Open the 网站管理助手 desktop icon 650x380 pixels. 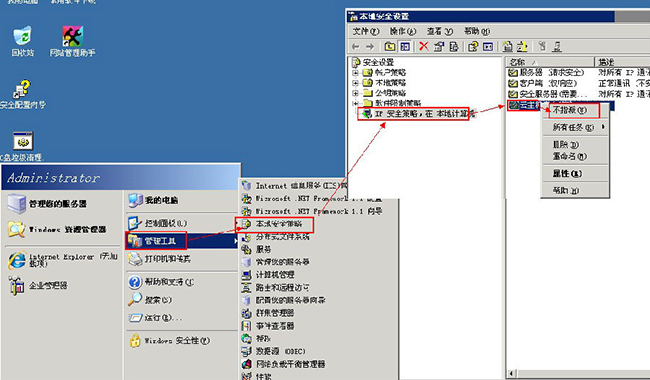[73, 41]
